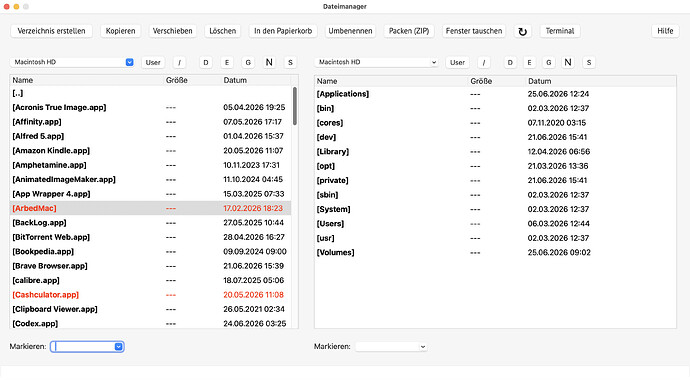Sort right pane by Name column header
The height and width of the screenshot is (380, 690).
pos(391,81)
